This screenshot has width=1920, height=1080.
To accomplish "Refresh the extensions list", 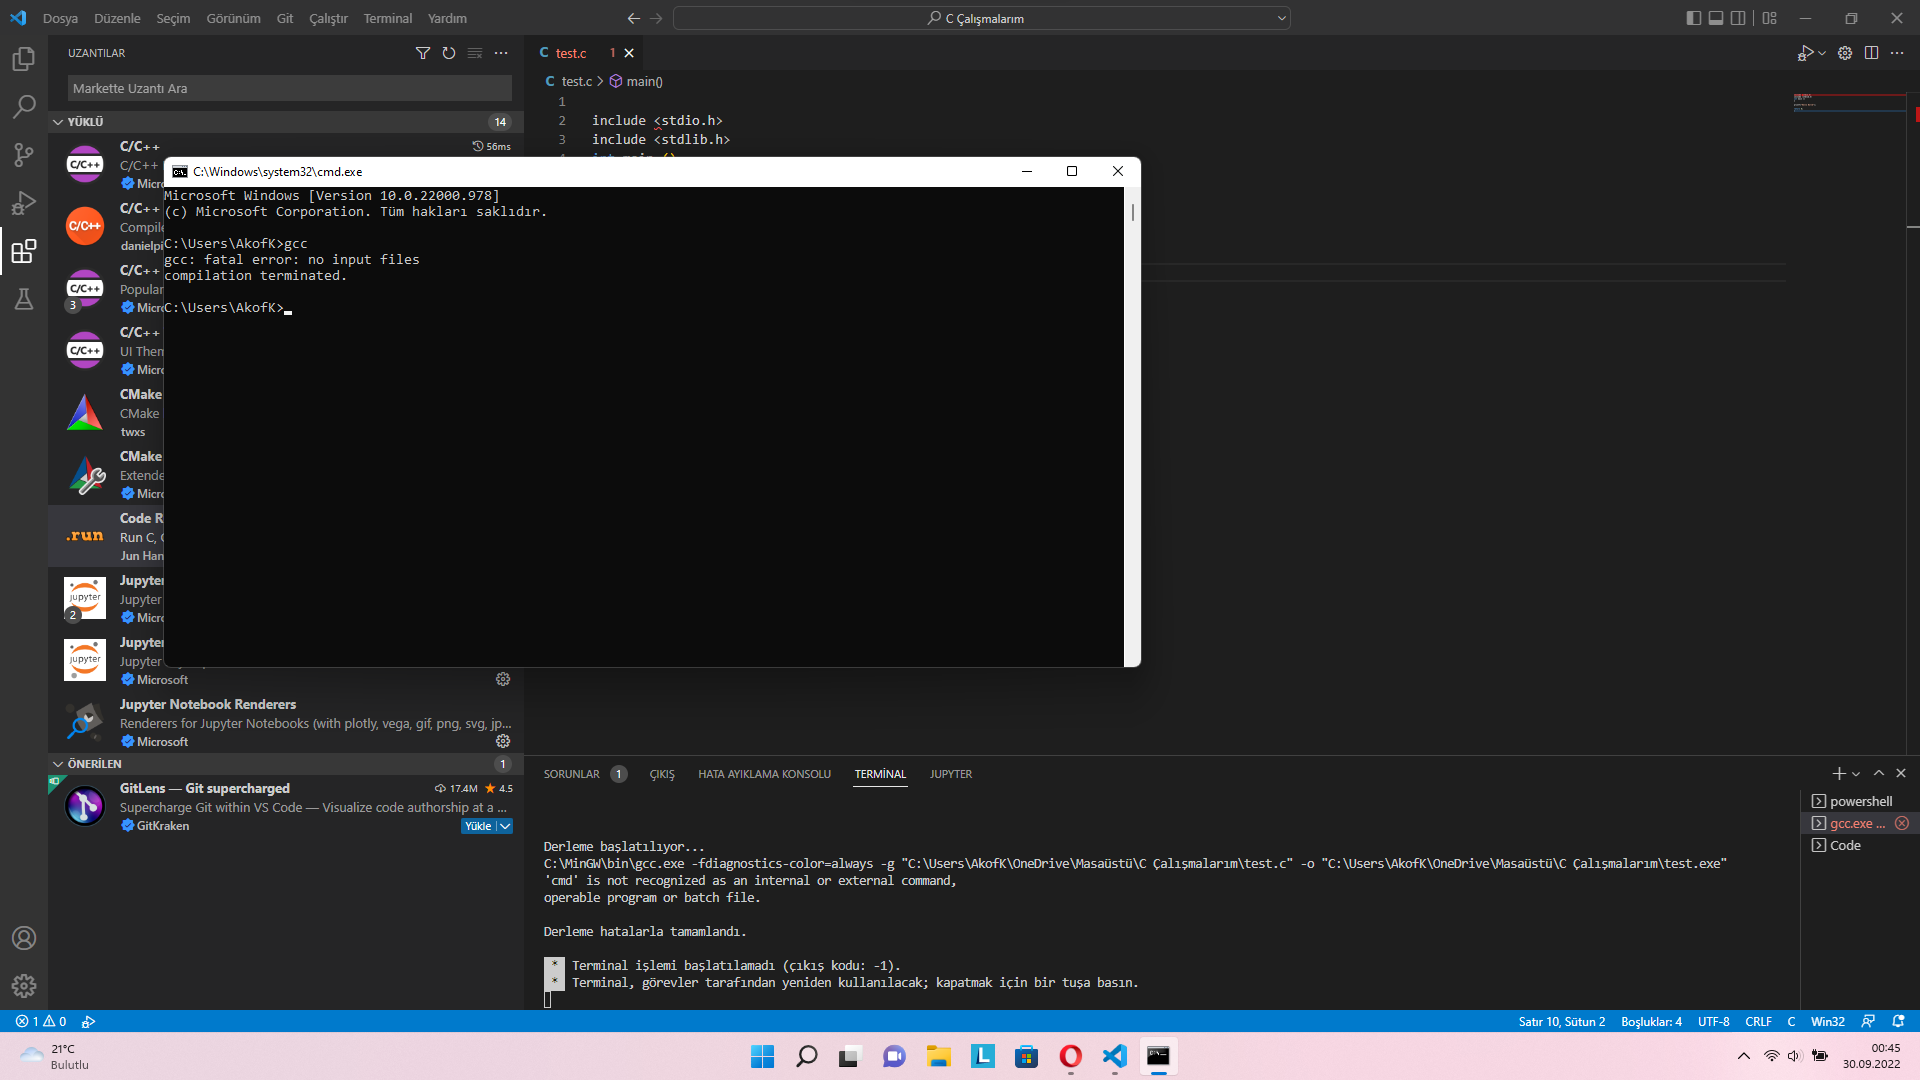I will (449, 53).
